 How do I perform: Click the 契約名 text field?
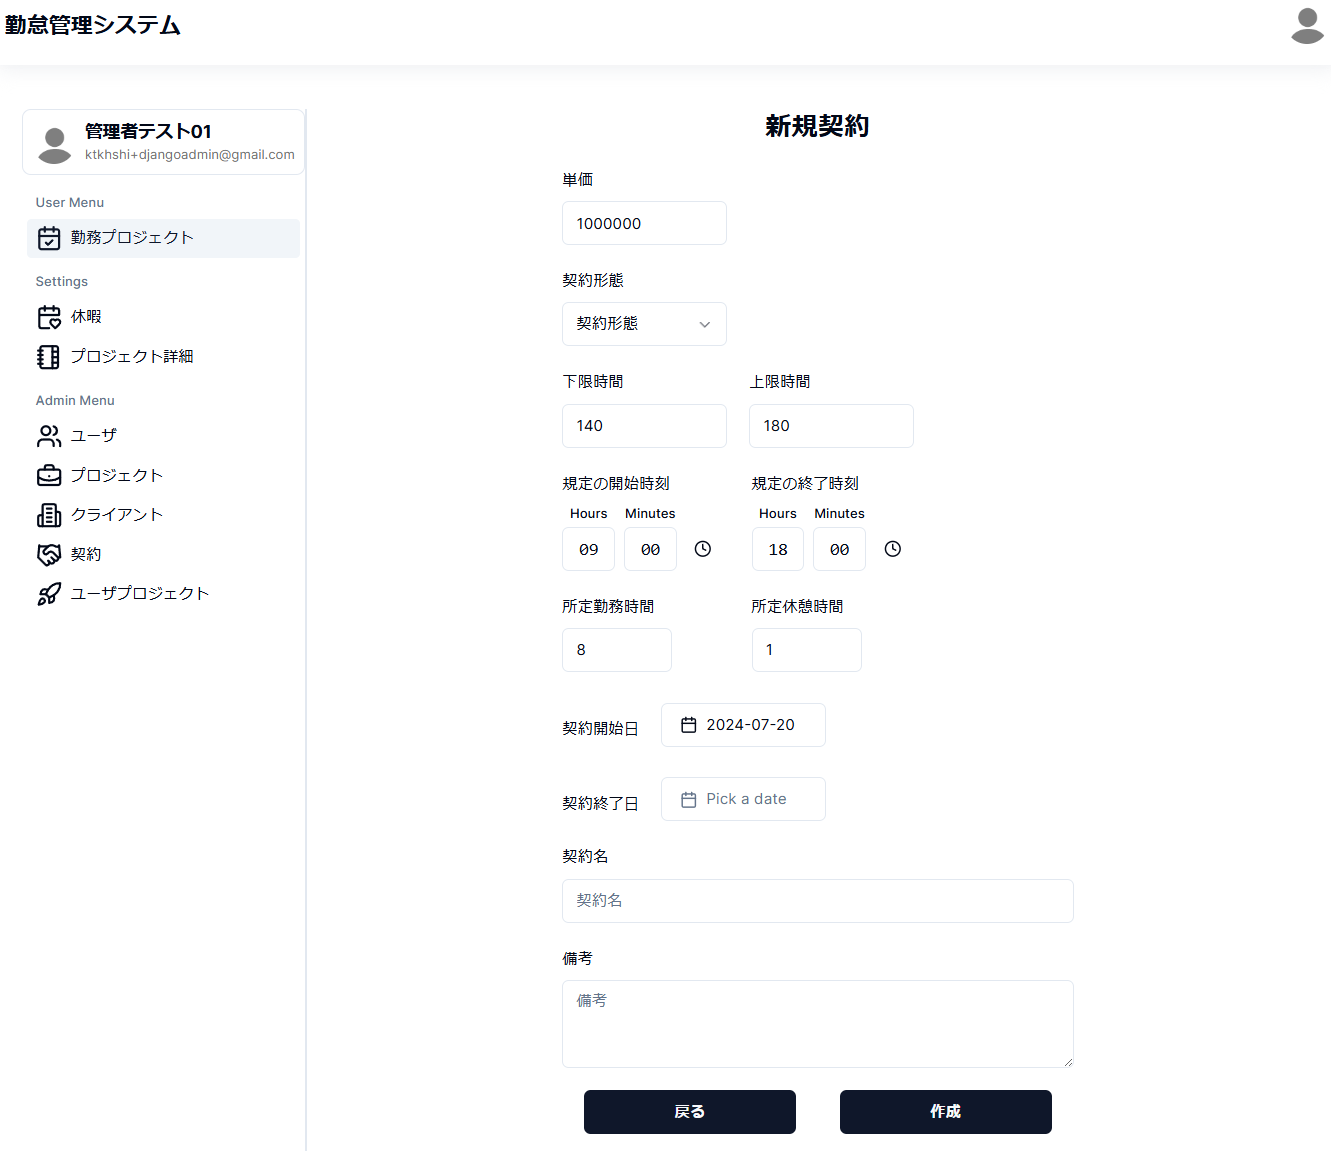pyautogui.click(x=818, y=901)
